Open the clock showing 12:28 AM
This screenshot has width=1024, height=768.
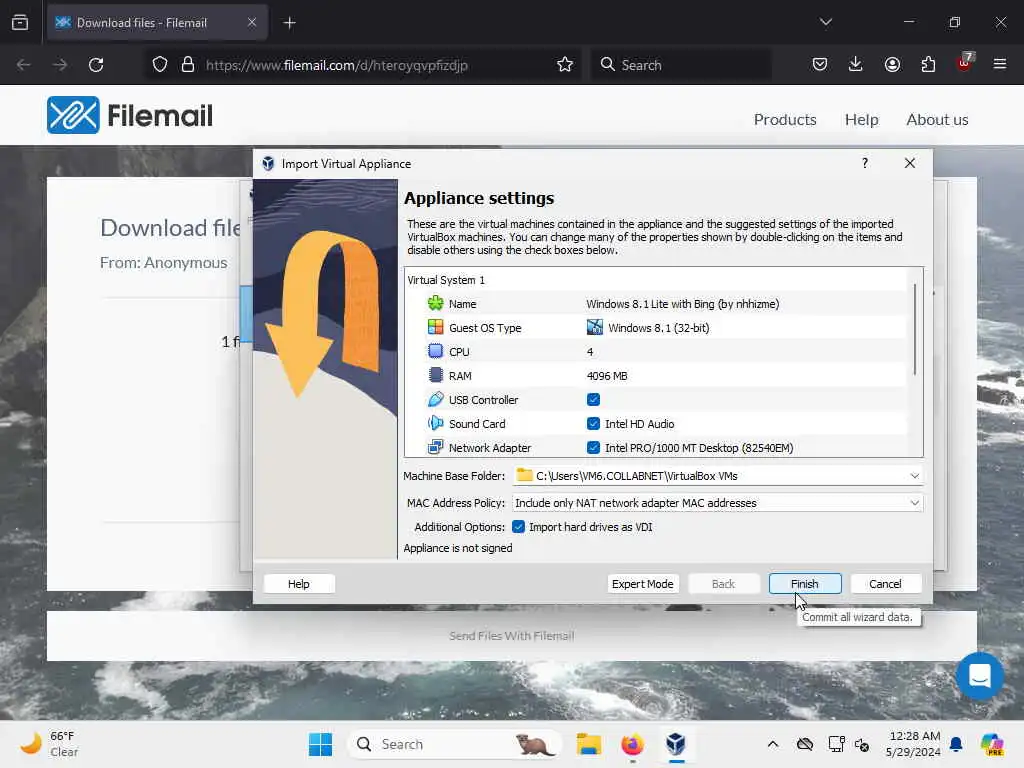coord(913,744)
